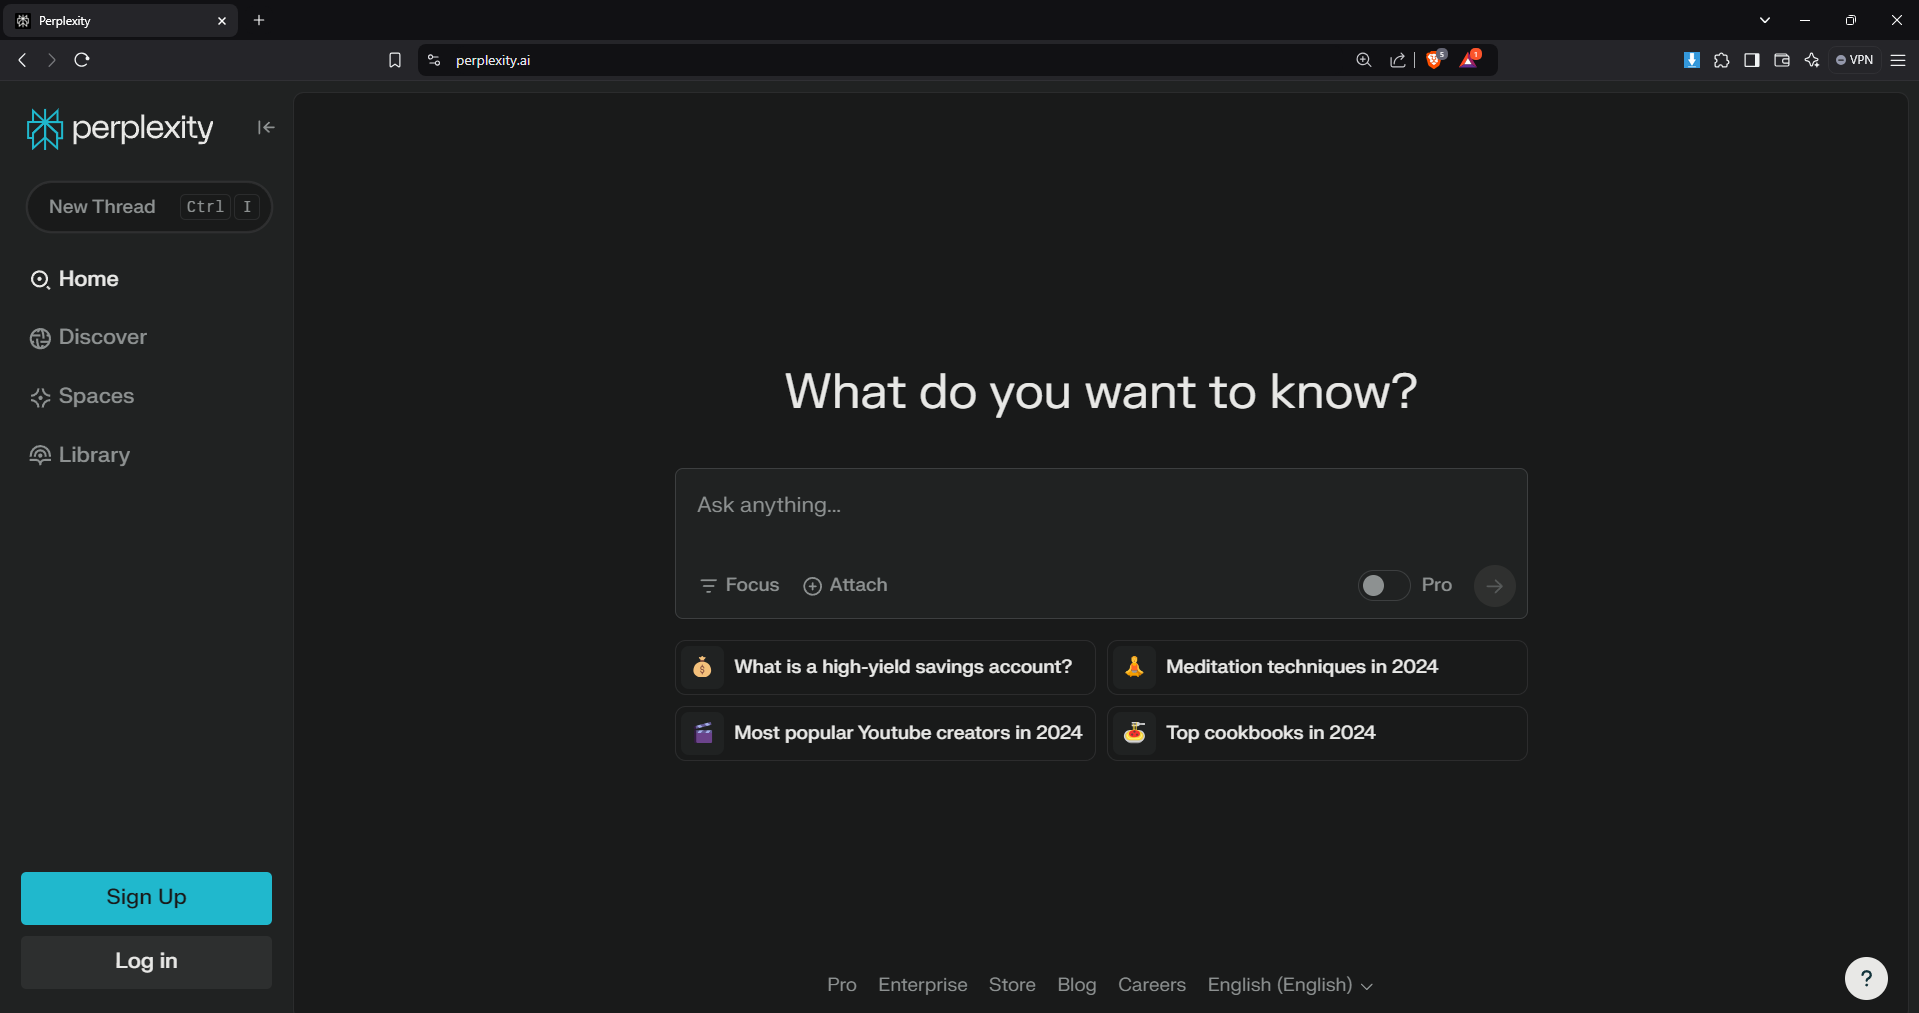Toggle the browser sidebar panel icon
Viewport: 1919px width, 1013px height.
[x=1752, y=60]
